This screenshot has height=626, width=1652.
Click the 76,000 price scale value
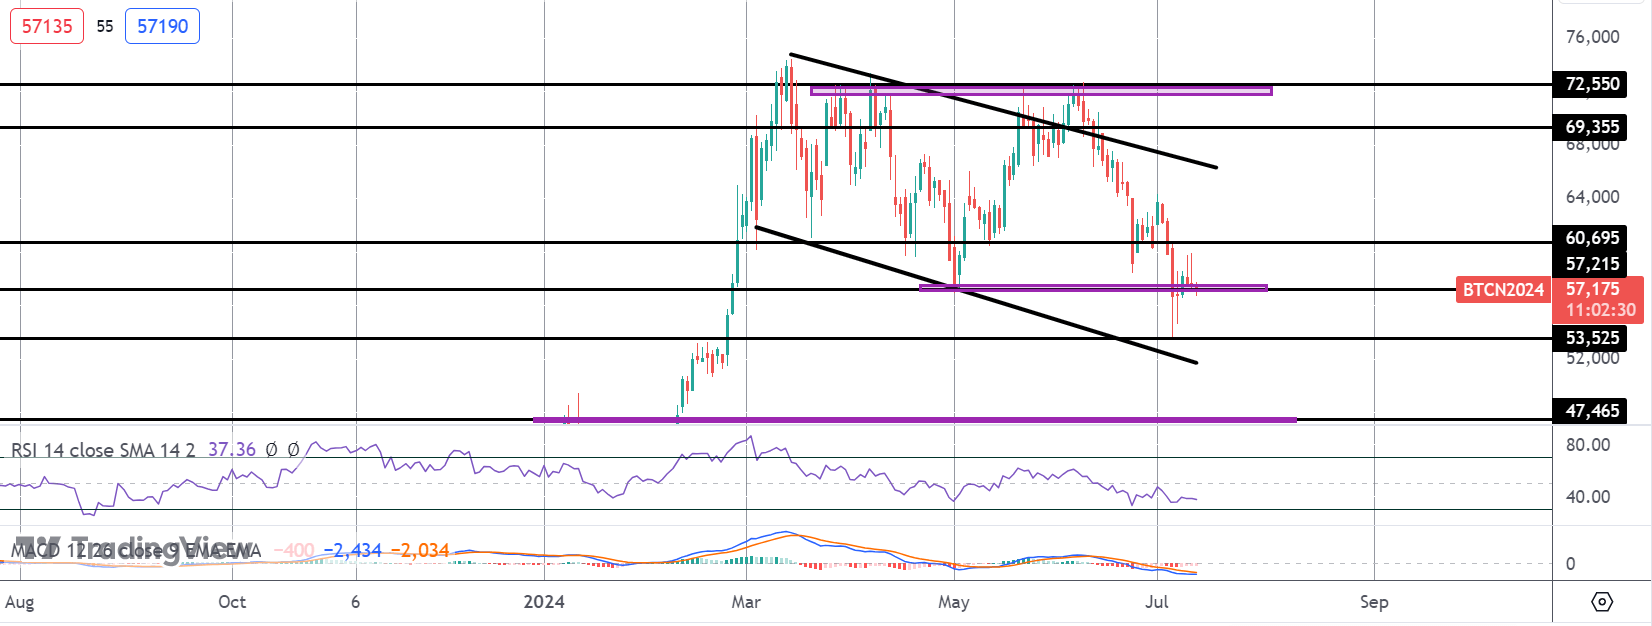coord(1592,37)
